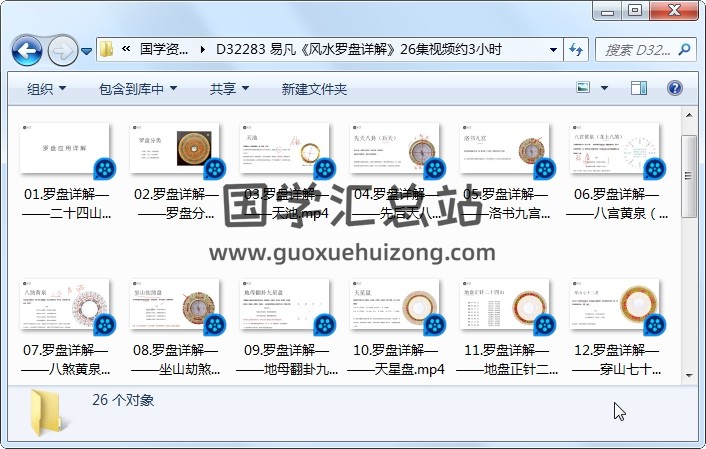Screen dimensions: 706x449
Task: Click file name 02.罗盘详解——罗盘分
Action: pos(176,203)
